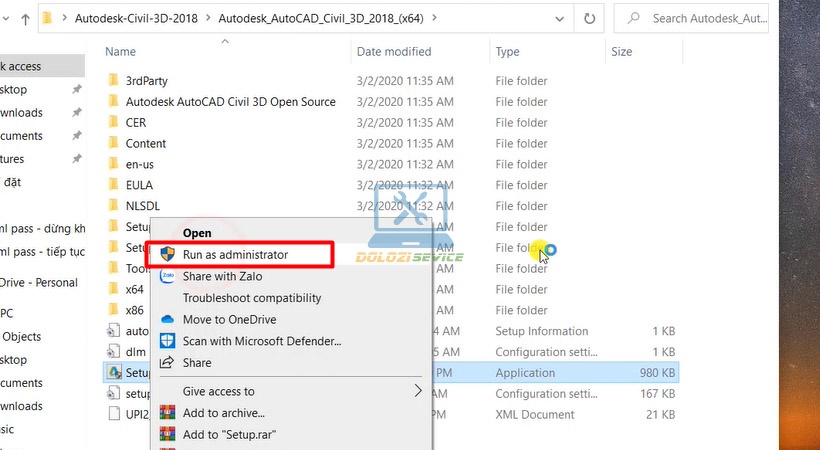Viewport: 820px width, 450px height.
Task: Click the XML Document type text
Action: pos(535,414)
